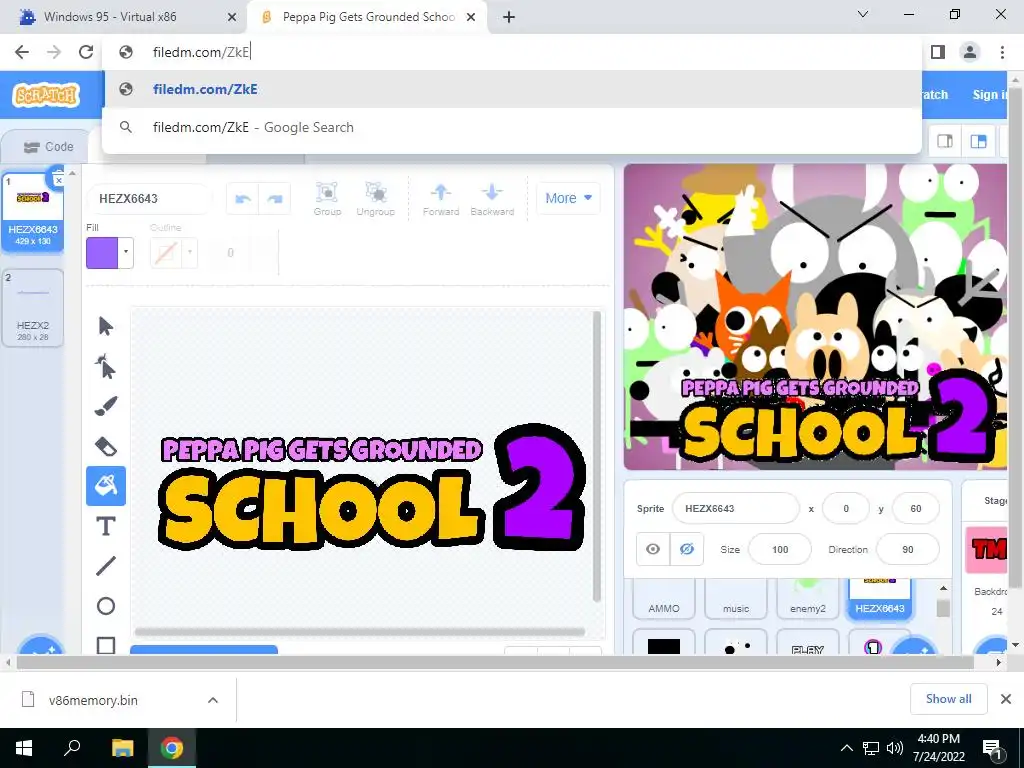Expand options for v86memory.bin download
The height and width of the screenshot is (768, 1024).
(213, 700)
